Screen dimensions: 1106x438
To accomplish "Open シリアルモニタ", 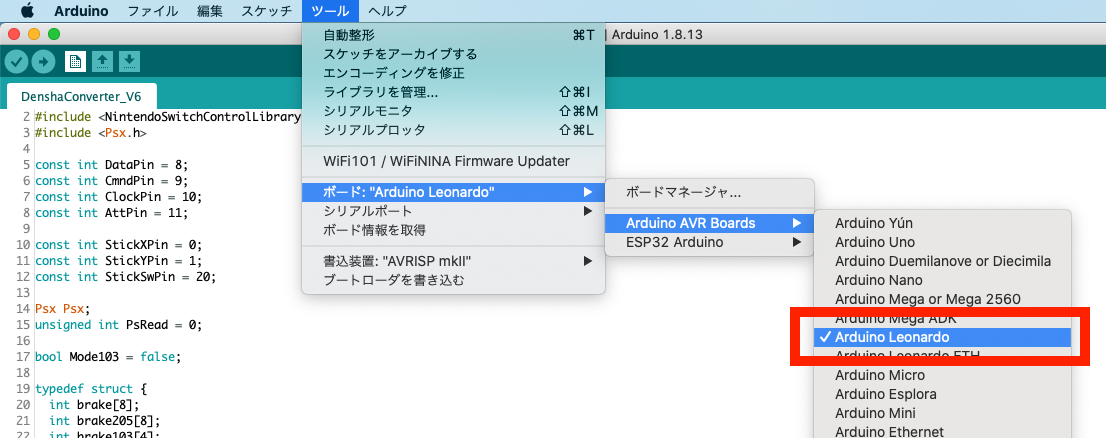I will (453, 111).
